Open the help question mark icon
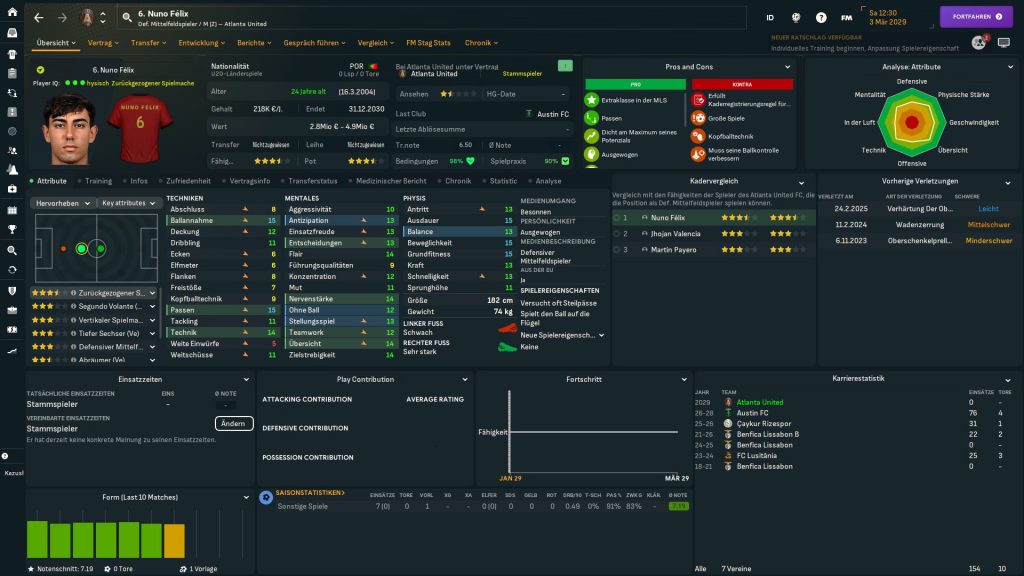1024x576 pixels. [x=821, y=17]
